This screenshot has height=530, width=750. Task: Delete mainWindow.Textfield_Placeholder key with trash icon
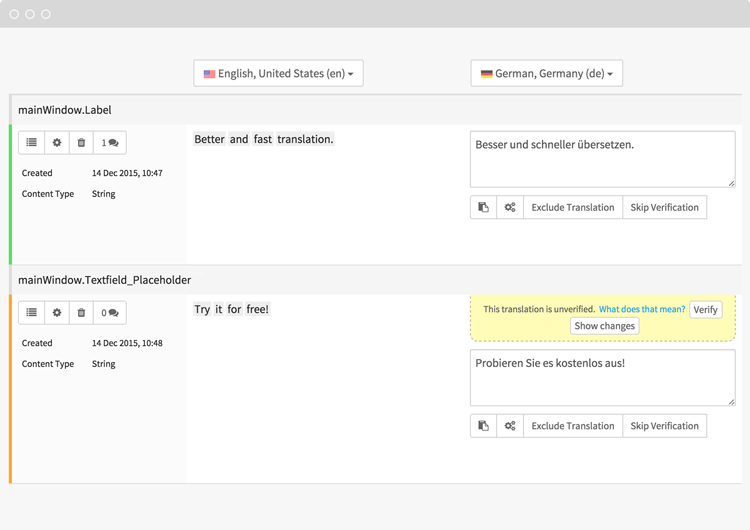[82, 313]
